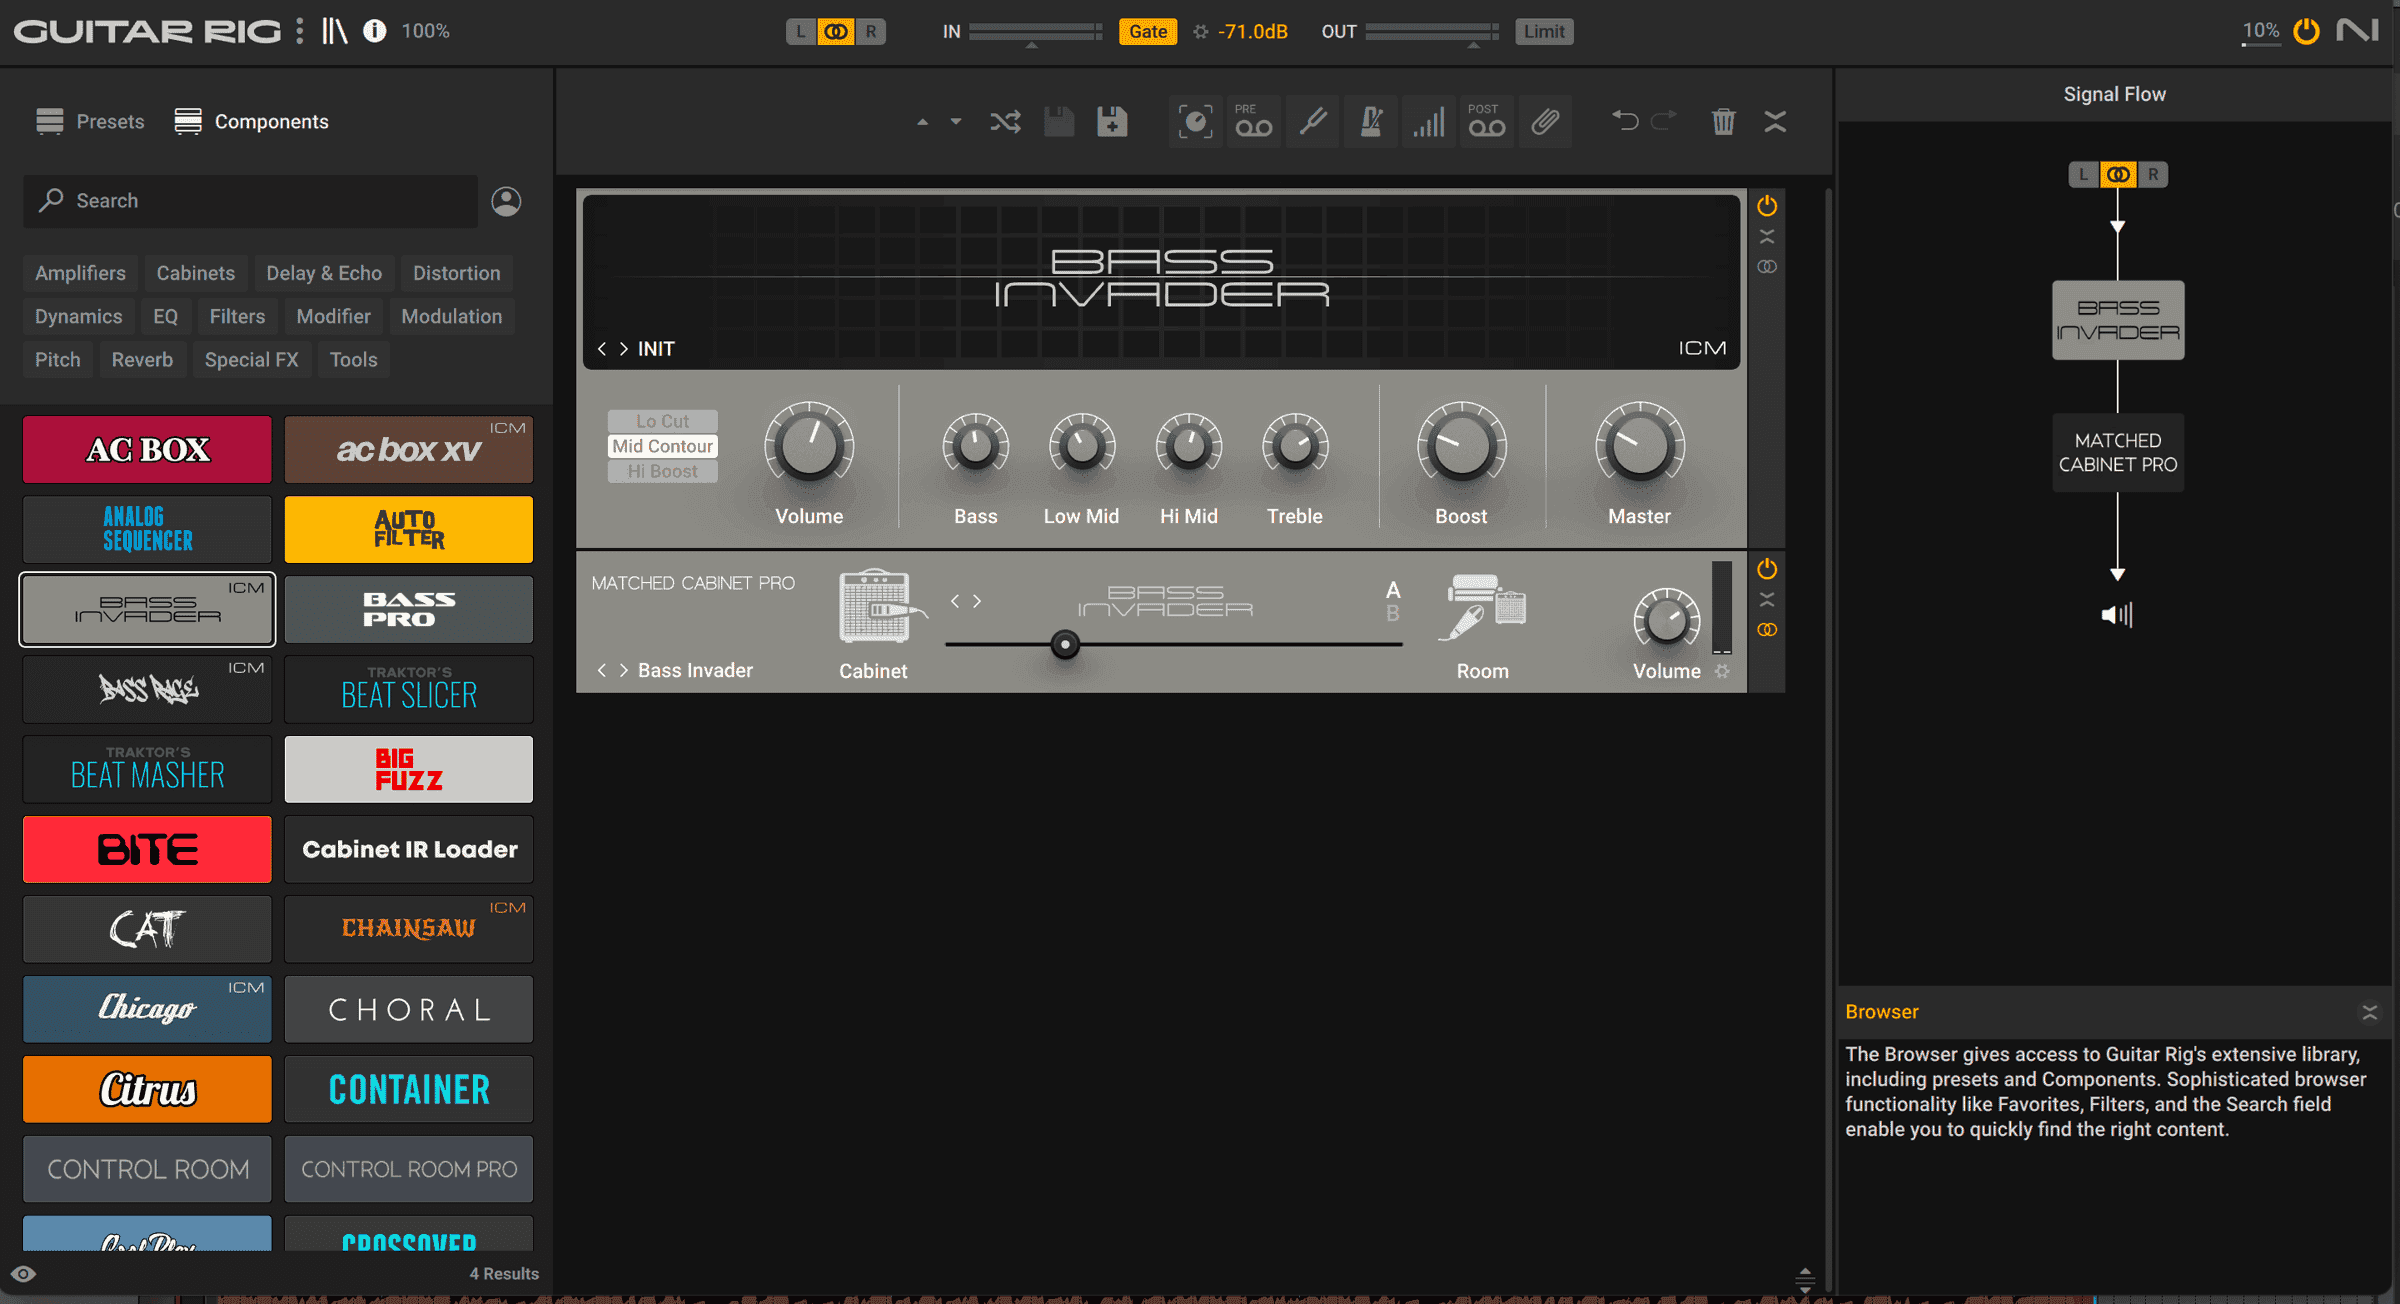Viewport: 2400px width, 1304px height.
Task: Open the tuner icon
Action: (x=1312, y=122)
